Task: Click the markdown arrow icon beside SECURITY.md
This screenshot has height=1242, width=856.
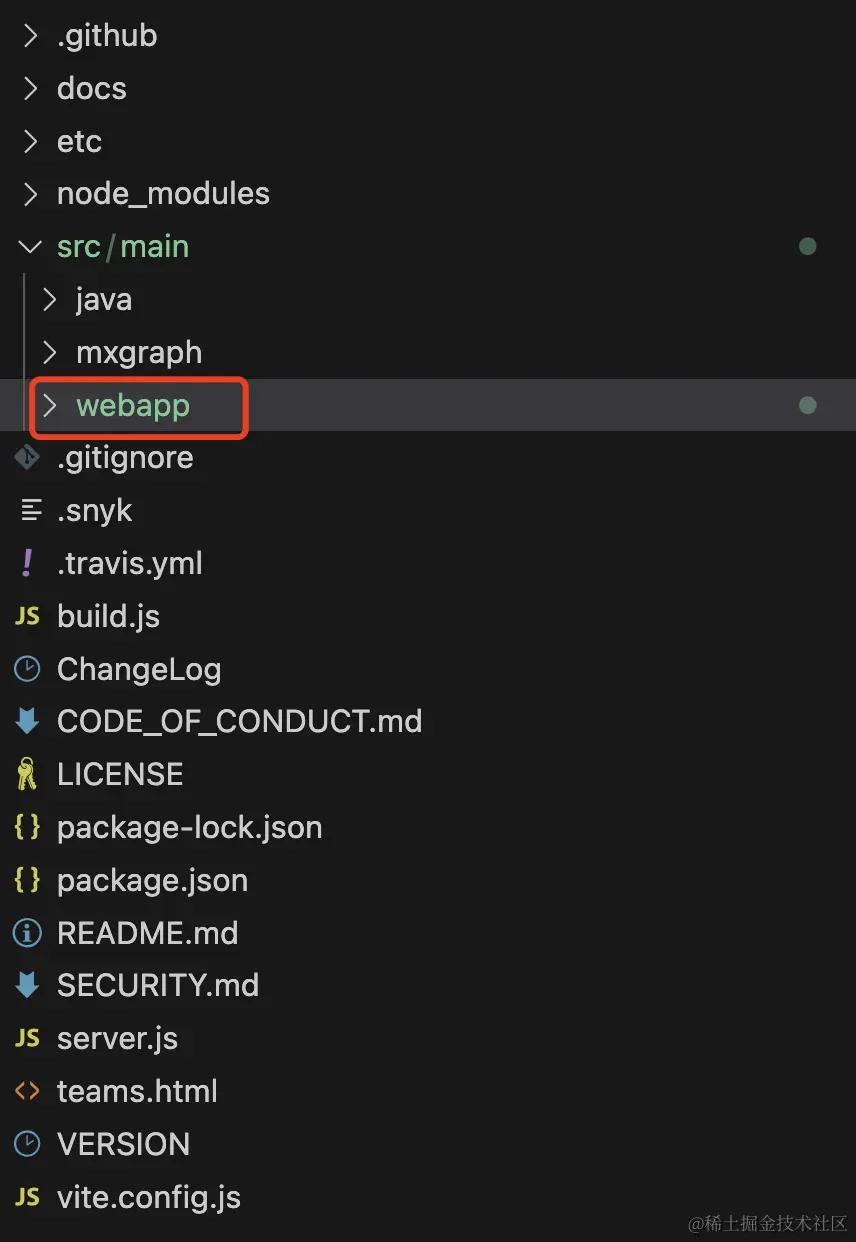Action: [27, 986]
